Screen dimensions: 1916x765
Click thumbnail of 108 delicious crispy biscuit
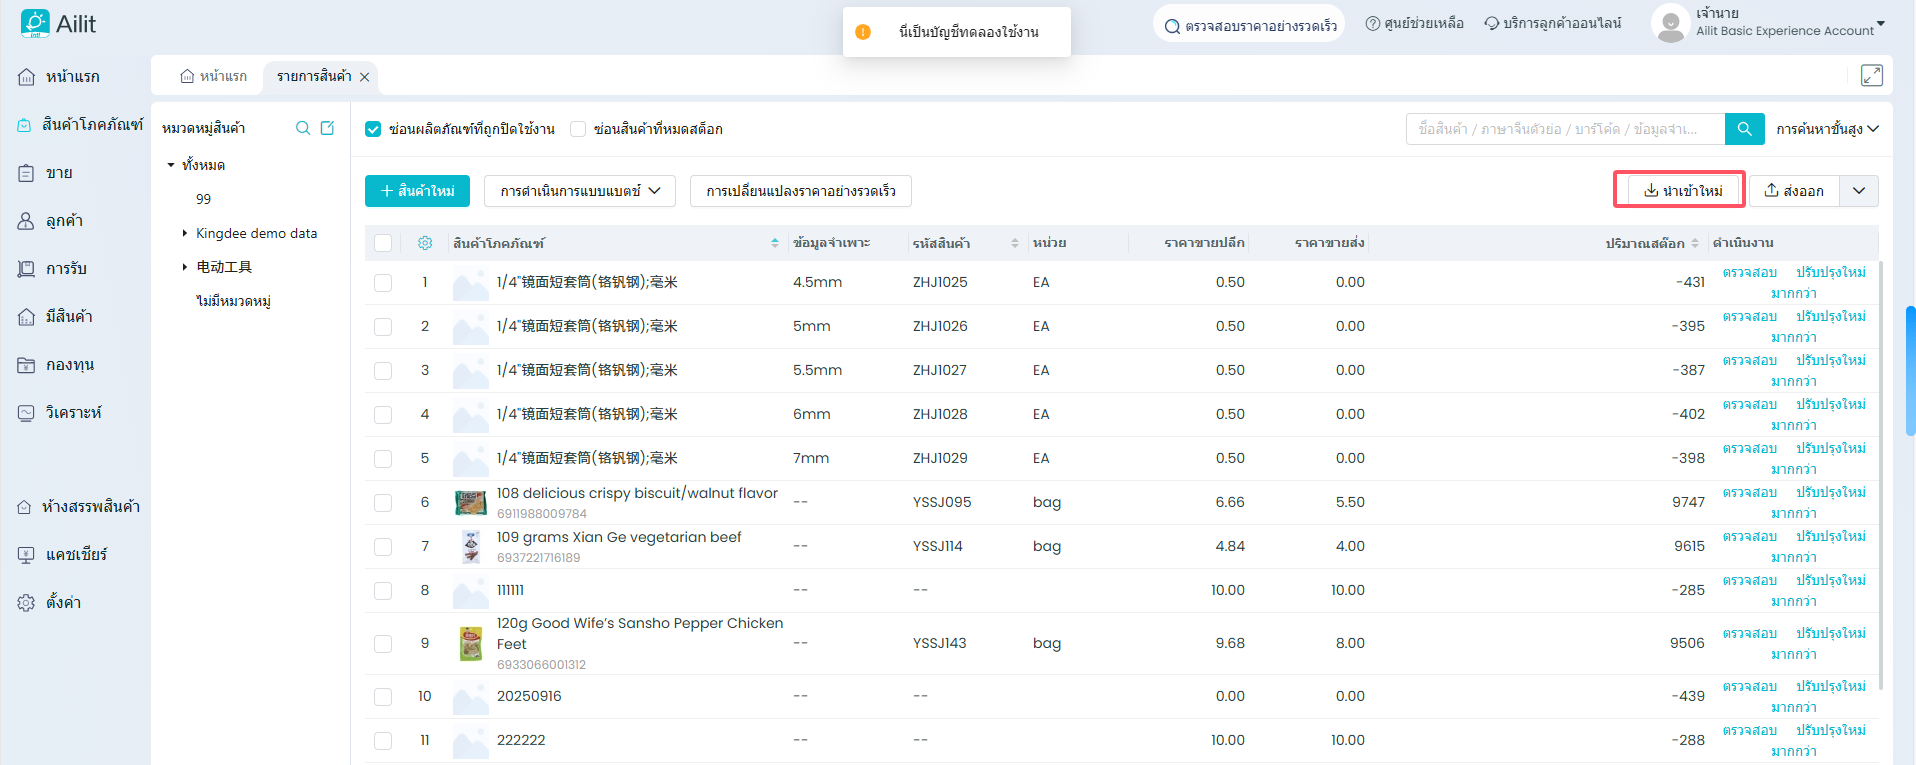tap(470, 502)
